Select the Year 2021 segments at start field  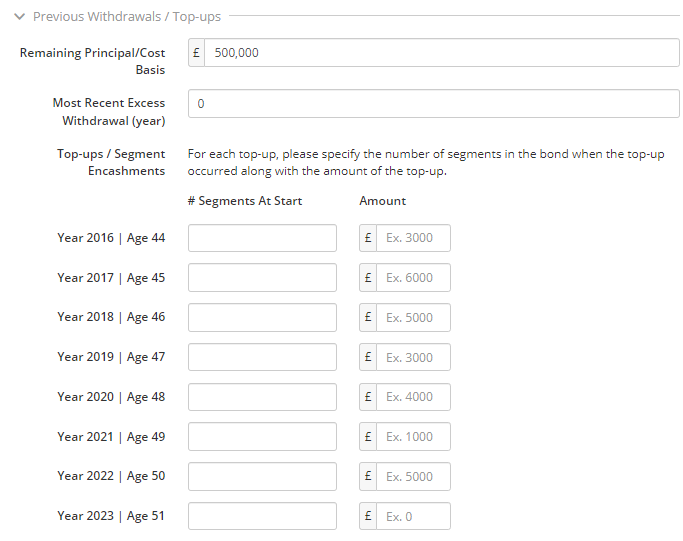262,436
